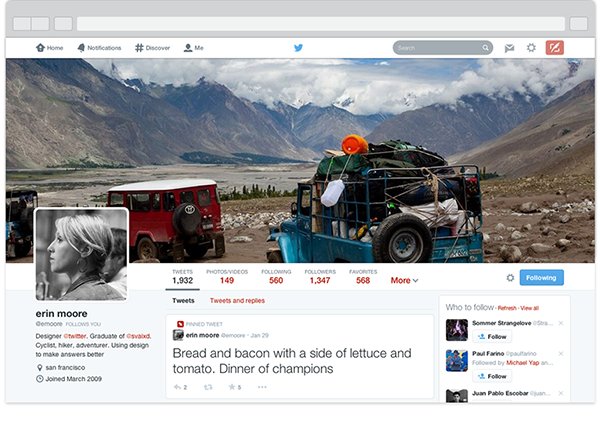The height and width of the screenshot is (423, 600).
Task: Click the search magnifier icon
Action: coord(485,48)
